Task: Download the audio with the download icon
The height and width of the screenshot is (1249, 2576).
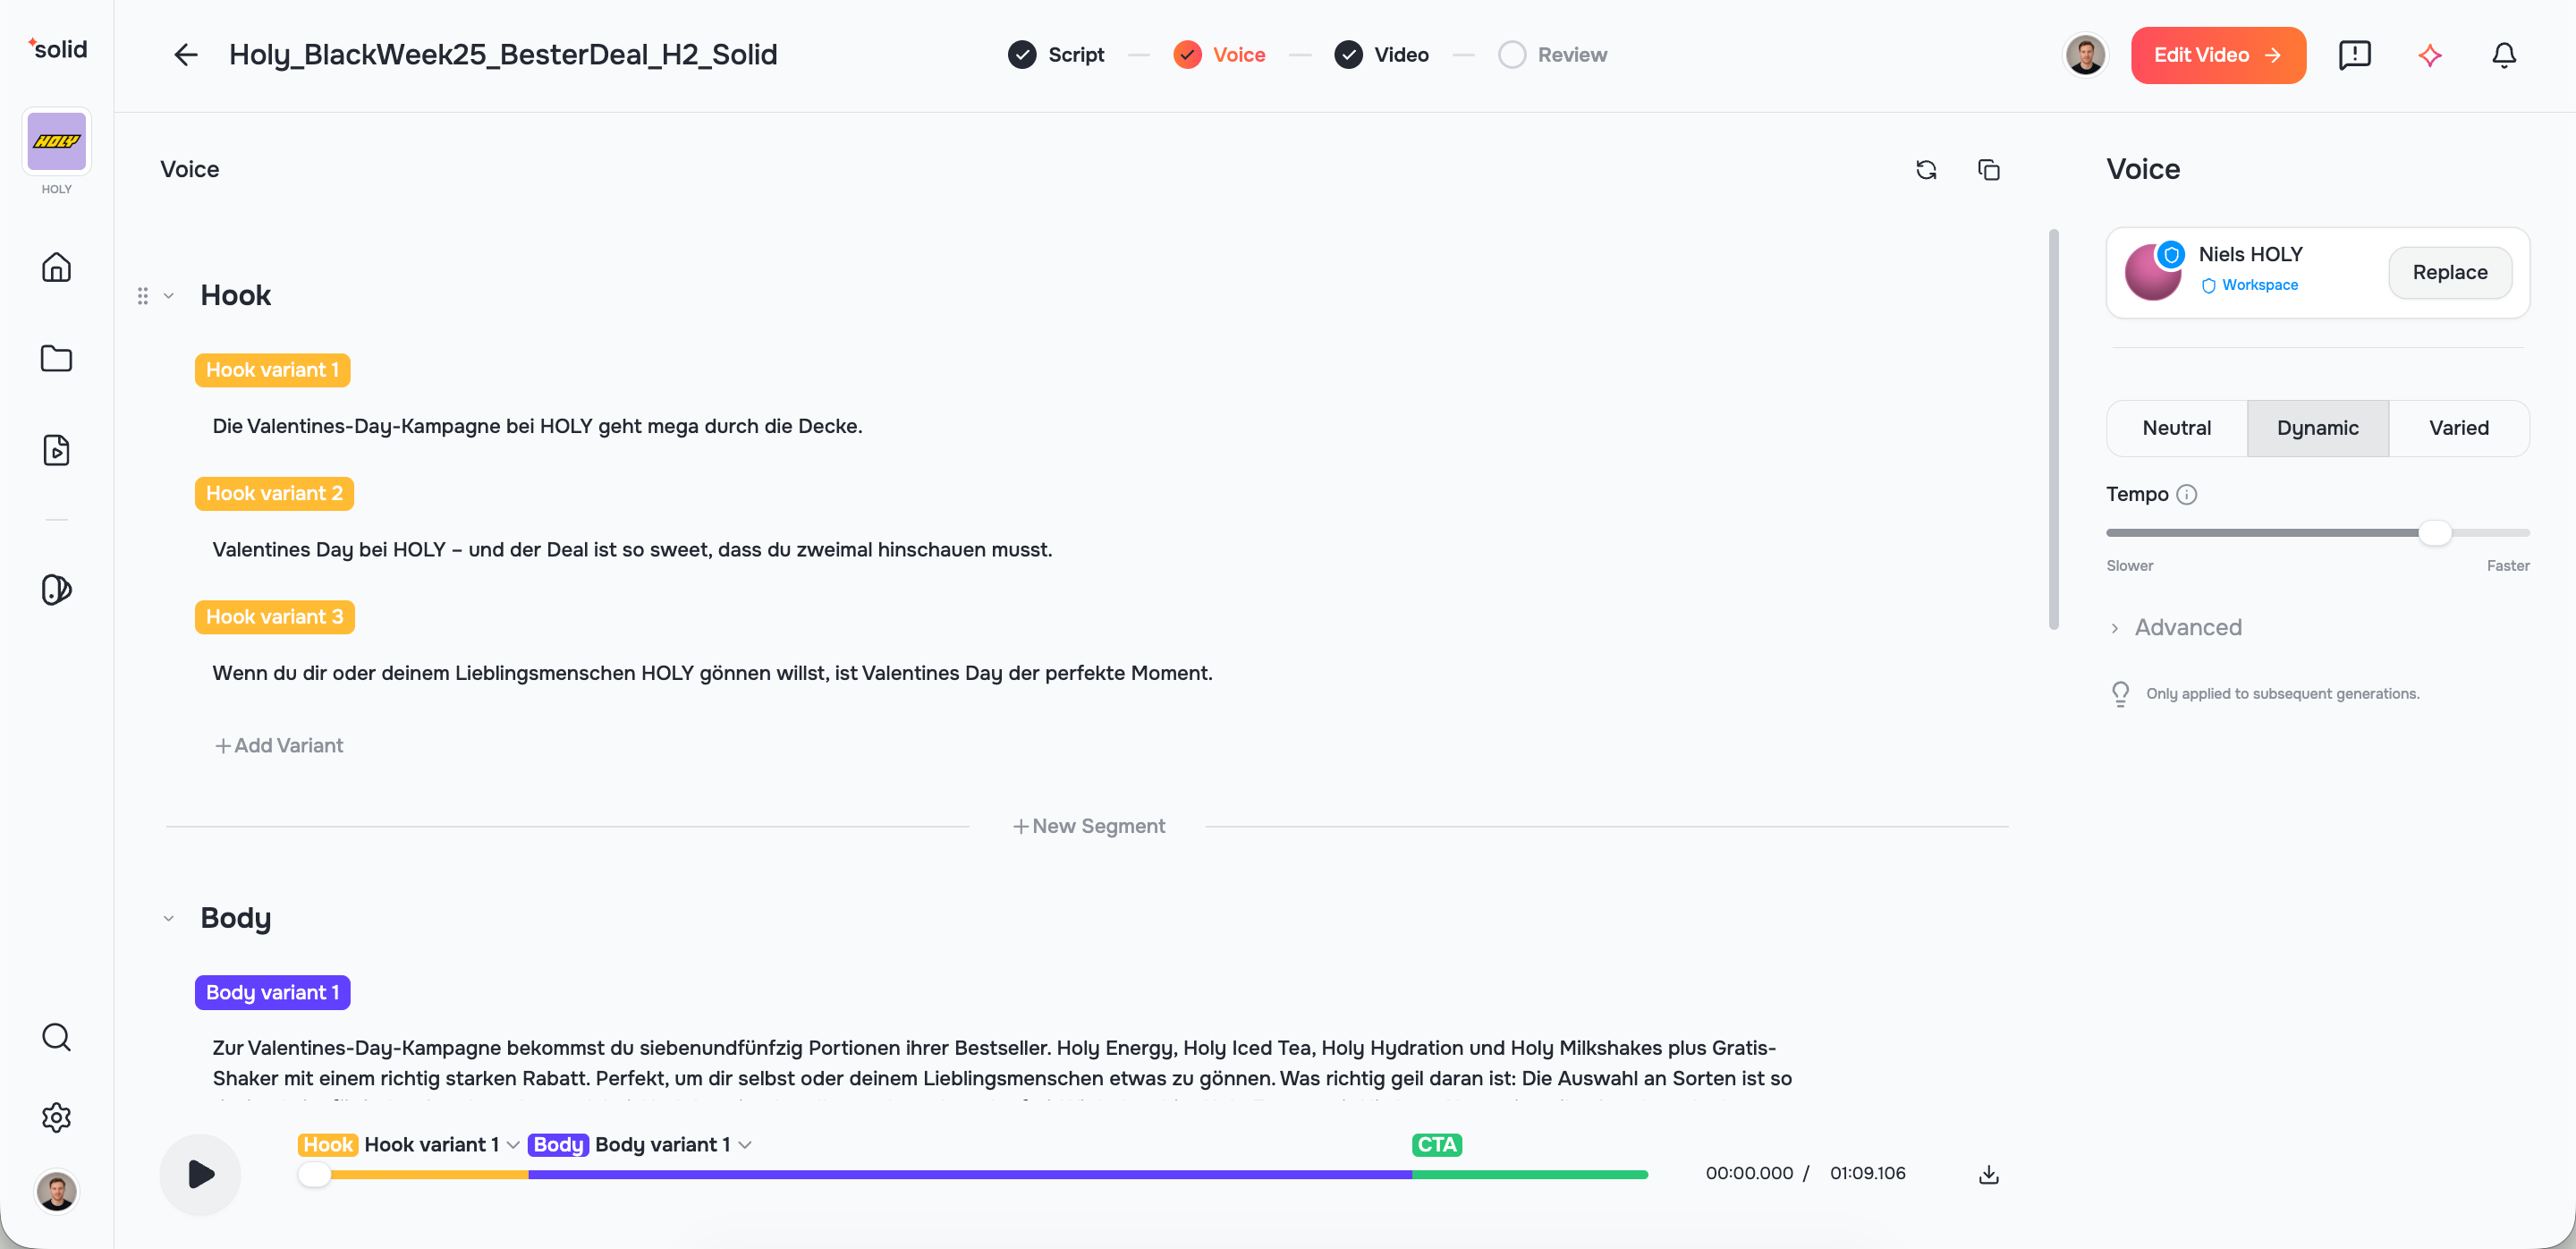Action: click(1989, 1174)
